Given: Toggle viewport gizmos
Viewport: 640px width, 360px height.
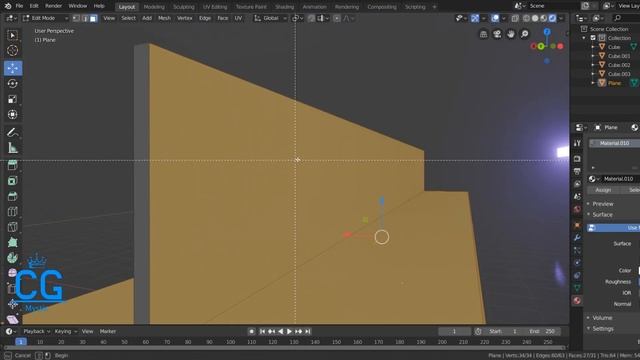Looking at the screenshot, I should (475, 18).
